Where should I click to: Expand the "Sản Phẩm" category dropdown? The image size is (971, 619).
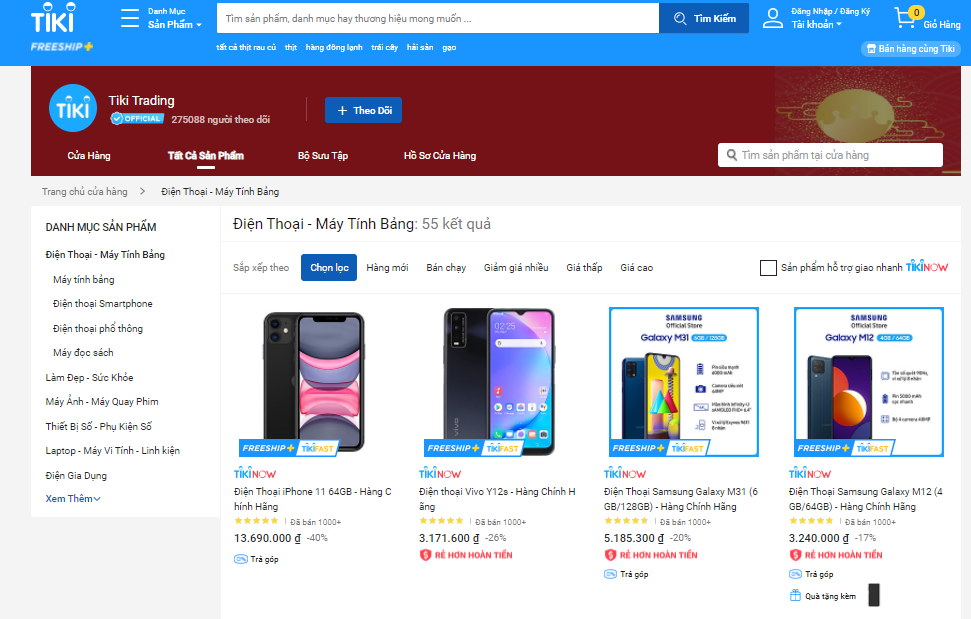point(175,24)
